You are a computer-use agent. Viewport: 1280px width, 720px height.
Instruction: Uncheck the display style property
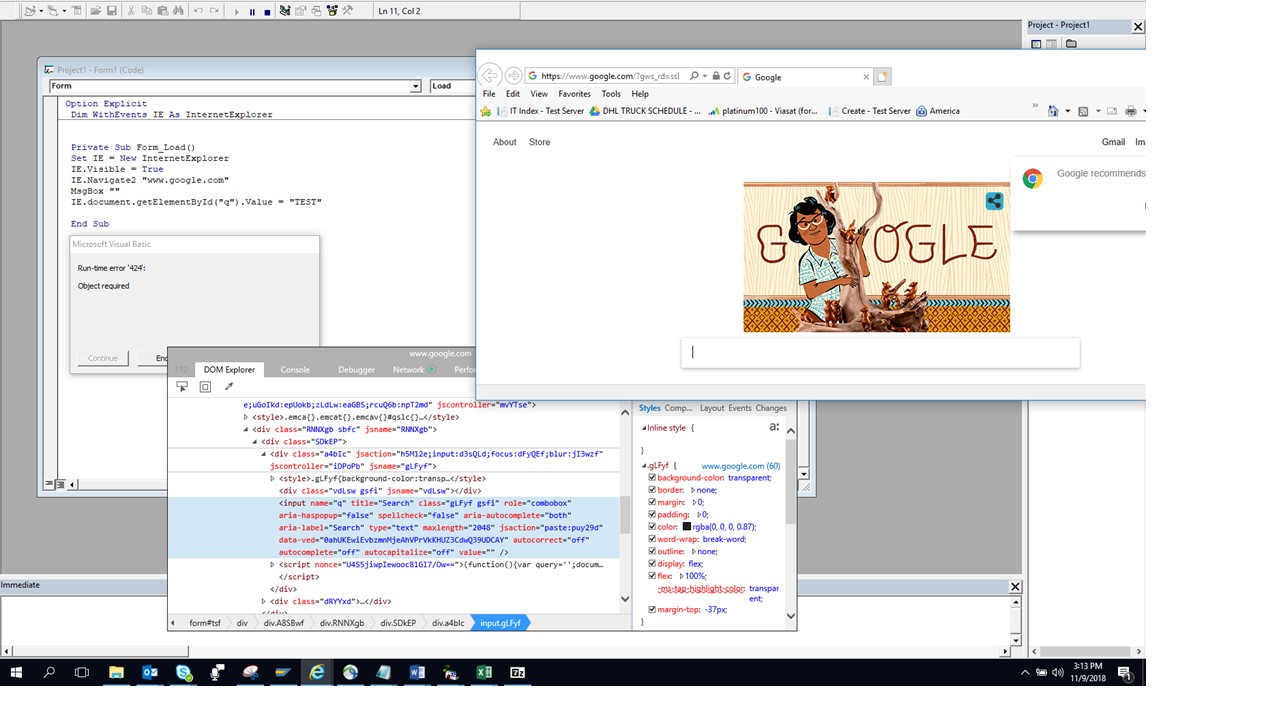click(652, 563)
